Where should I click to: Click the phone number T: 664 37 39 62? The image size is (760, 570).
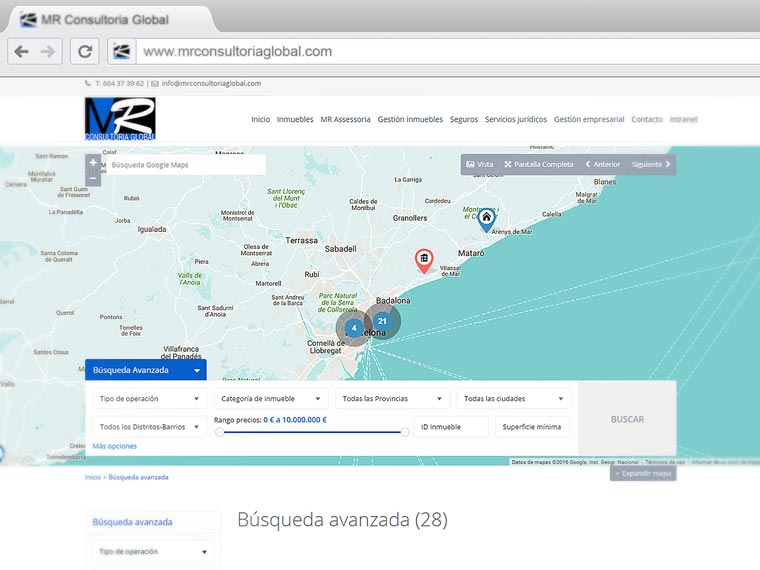click(120, 83)
